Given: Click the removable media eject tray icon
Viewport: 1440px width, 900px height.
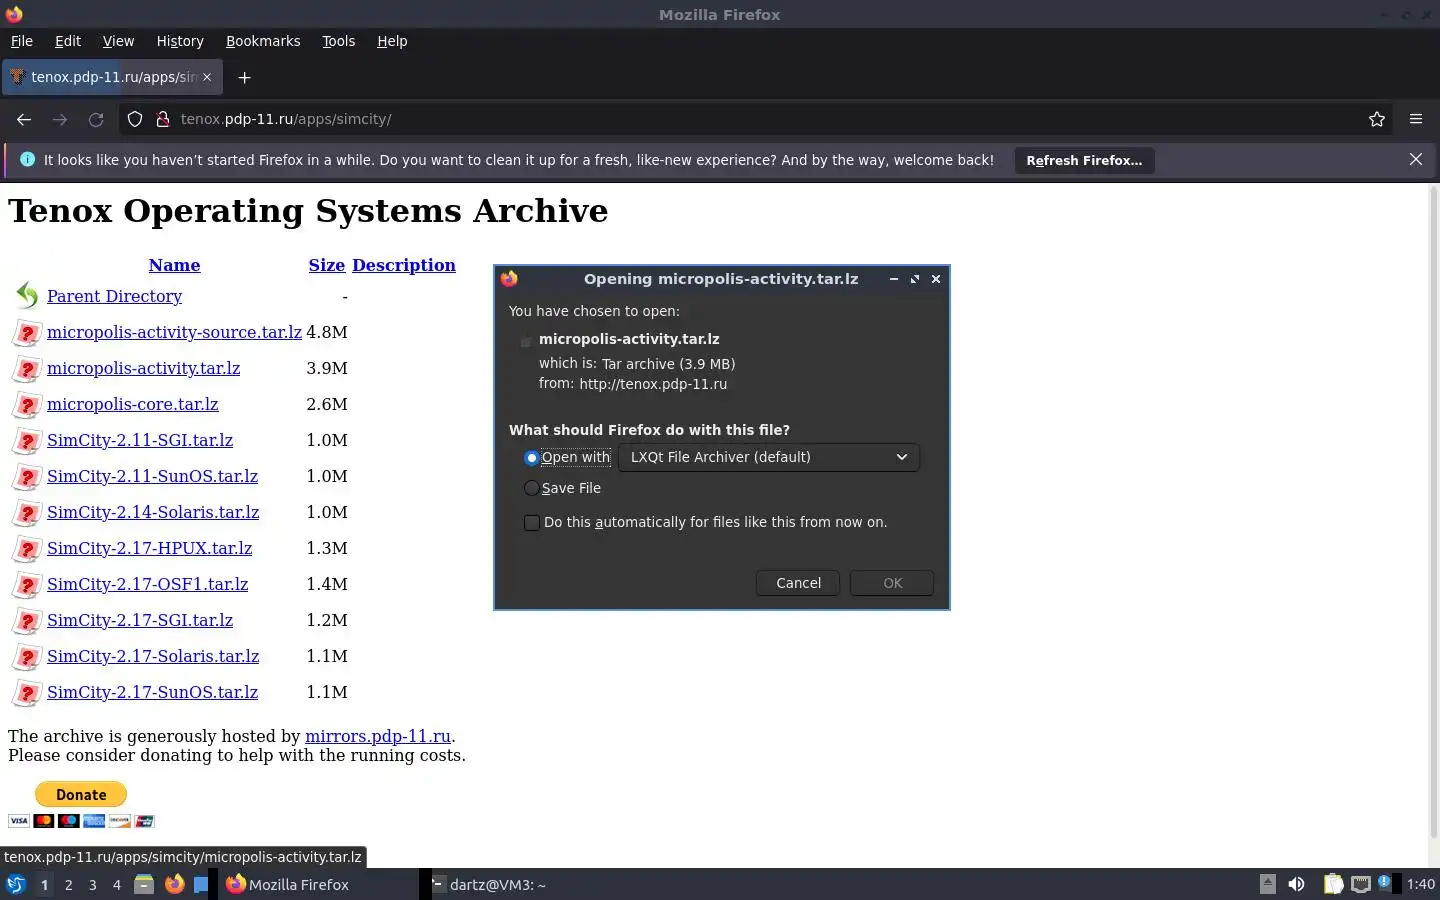Looking at the screenshot, I should pyautogui.click(x=1267, y=884).
